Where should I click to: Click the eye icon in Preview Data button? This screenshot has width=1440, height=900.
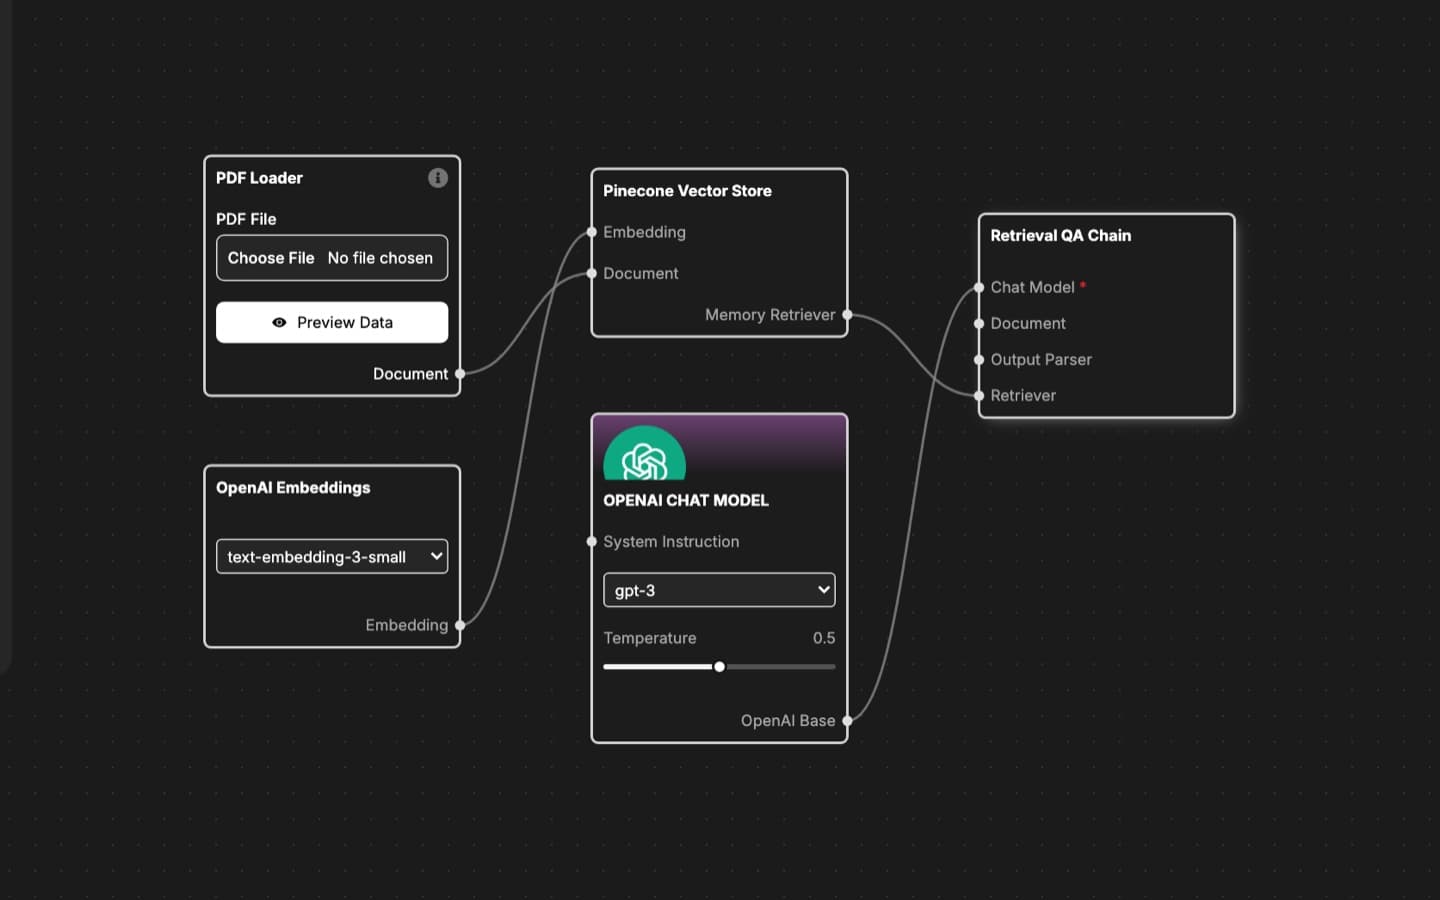(x=279, y=323)
